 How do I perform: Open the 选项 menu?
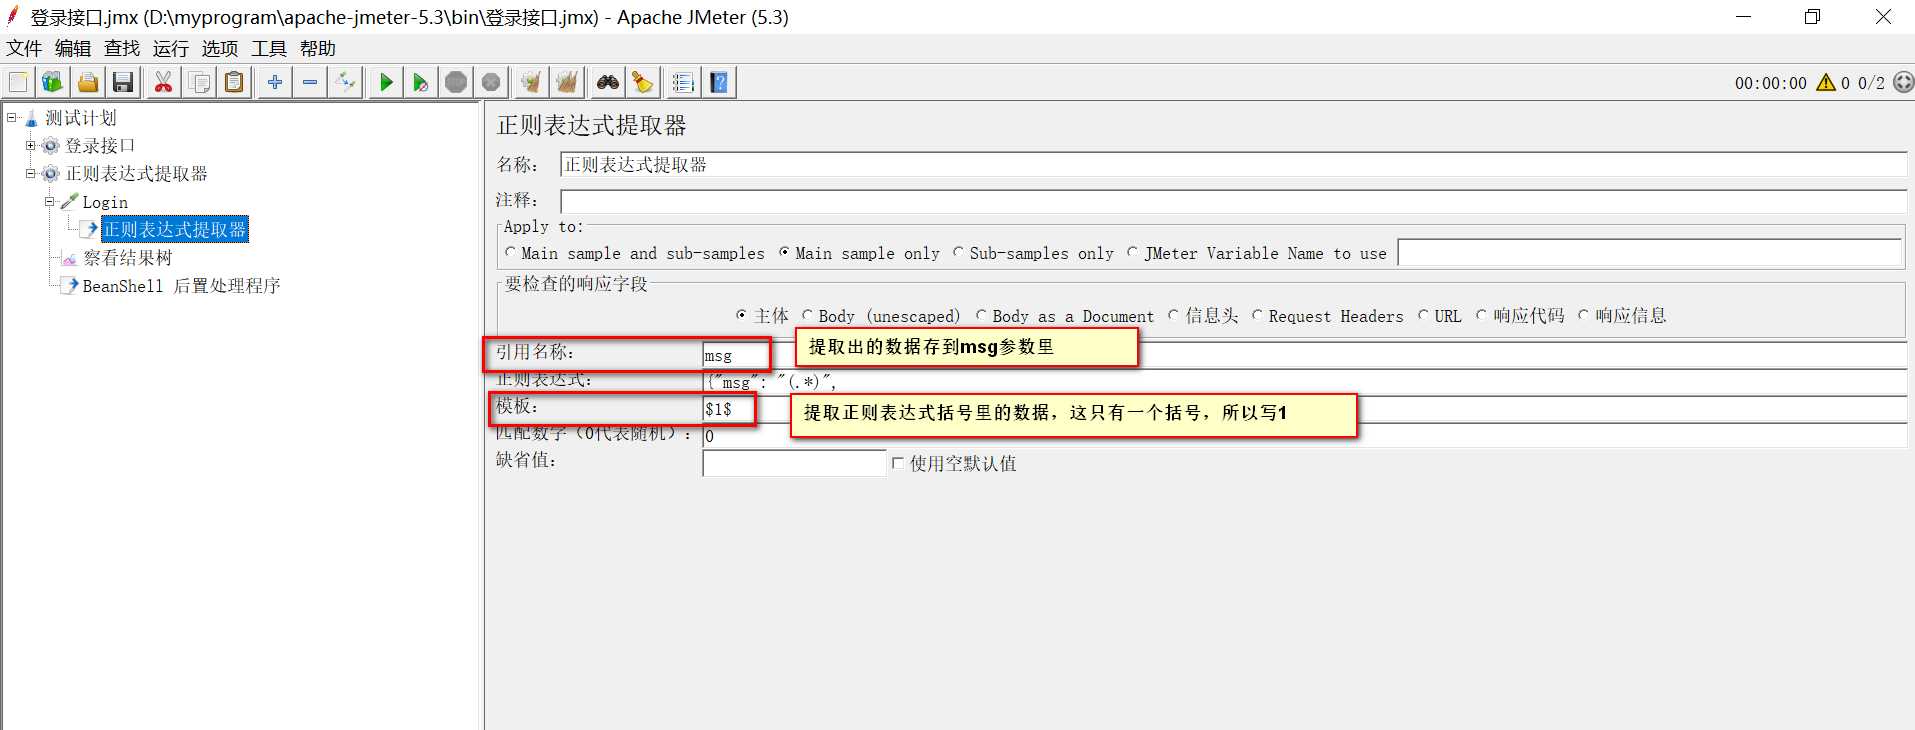coord(220,48)
